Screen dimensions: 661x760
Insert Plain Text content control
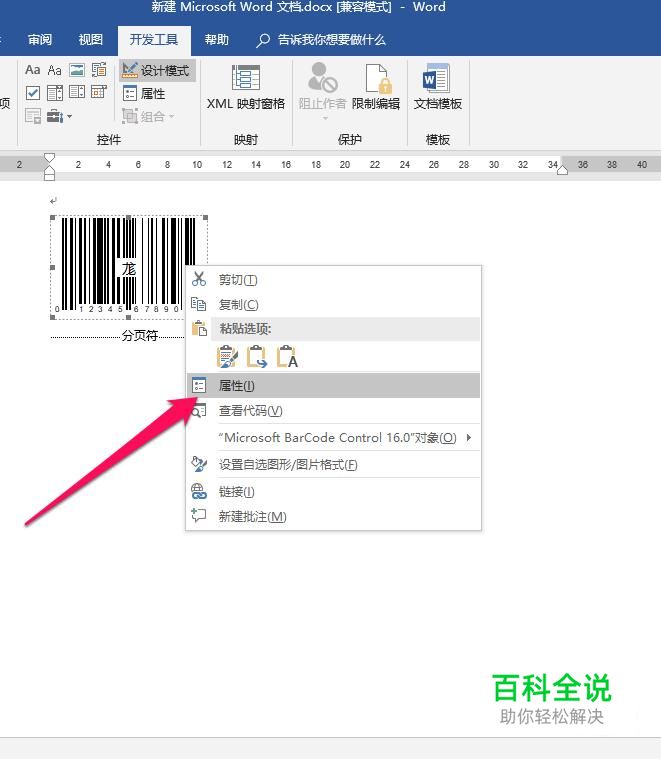click(54, 70)
